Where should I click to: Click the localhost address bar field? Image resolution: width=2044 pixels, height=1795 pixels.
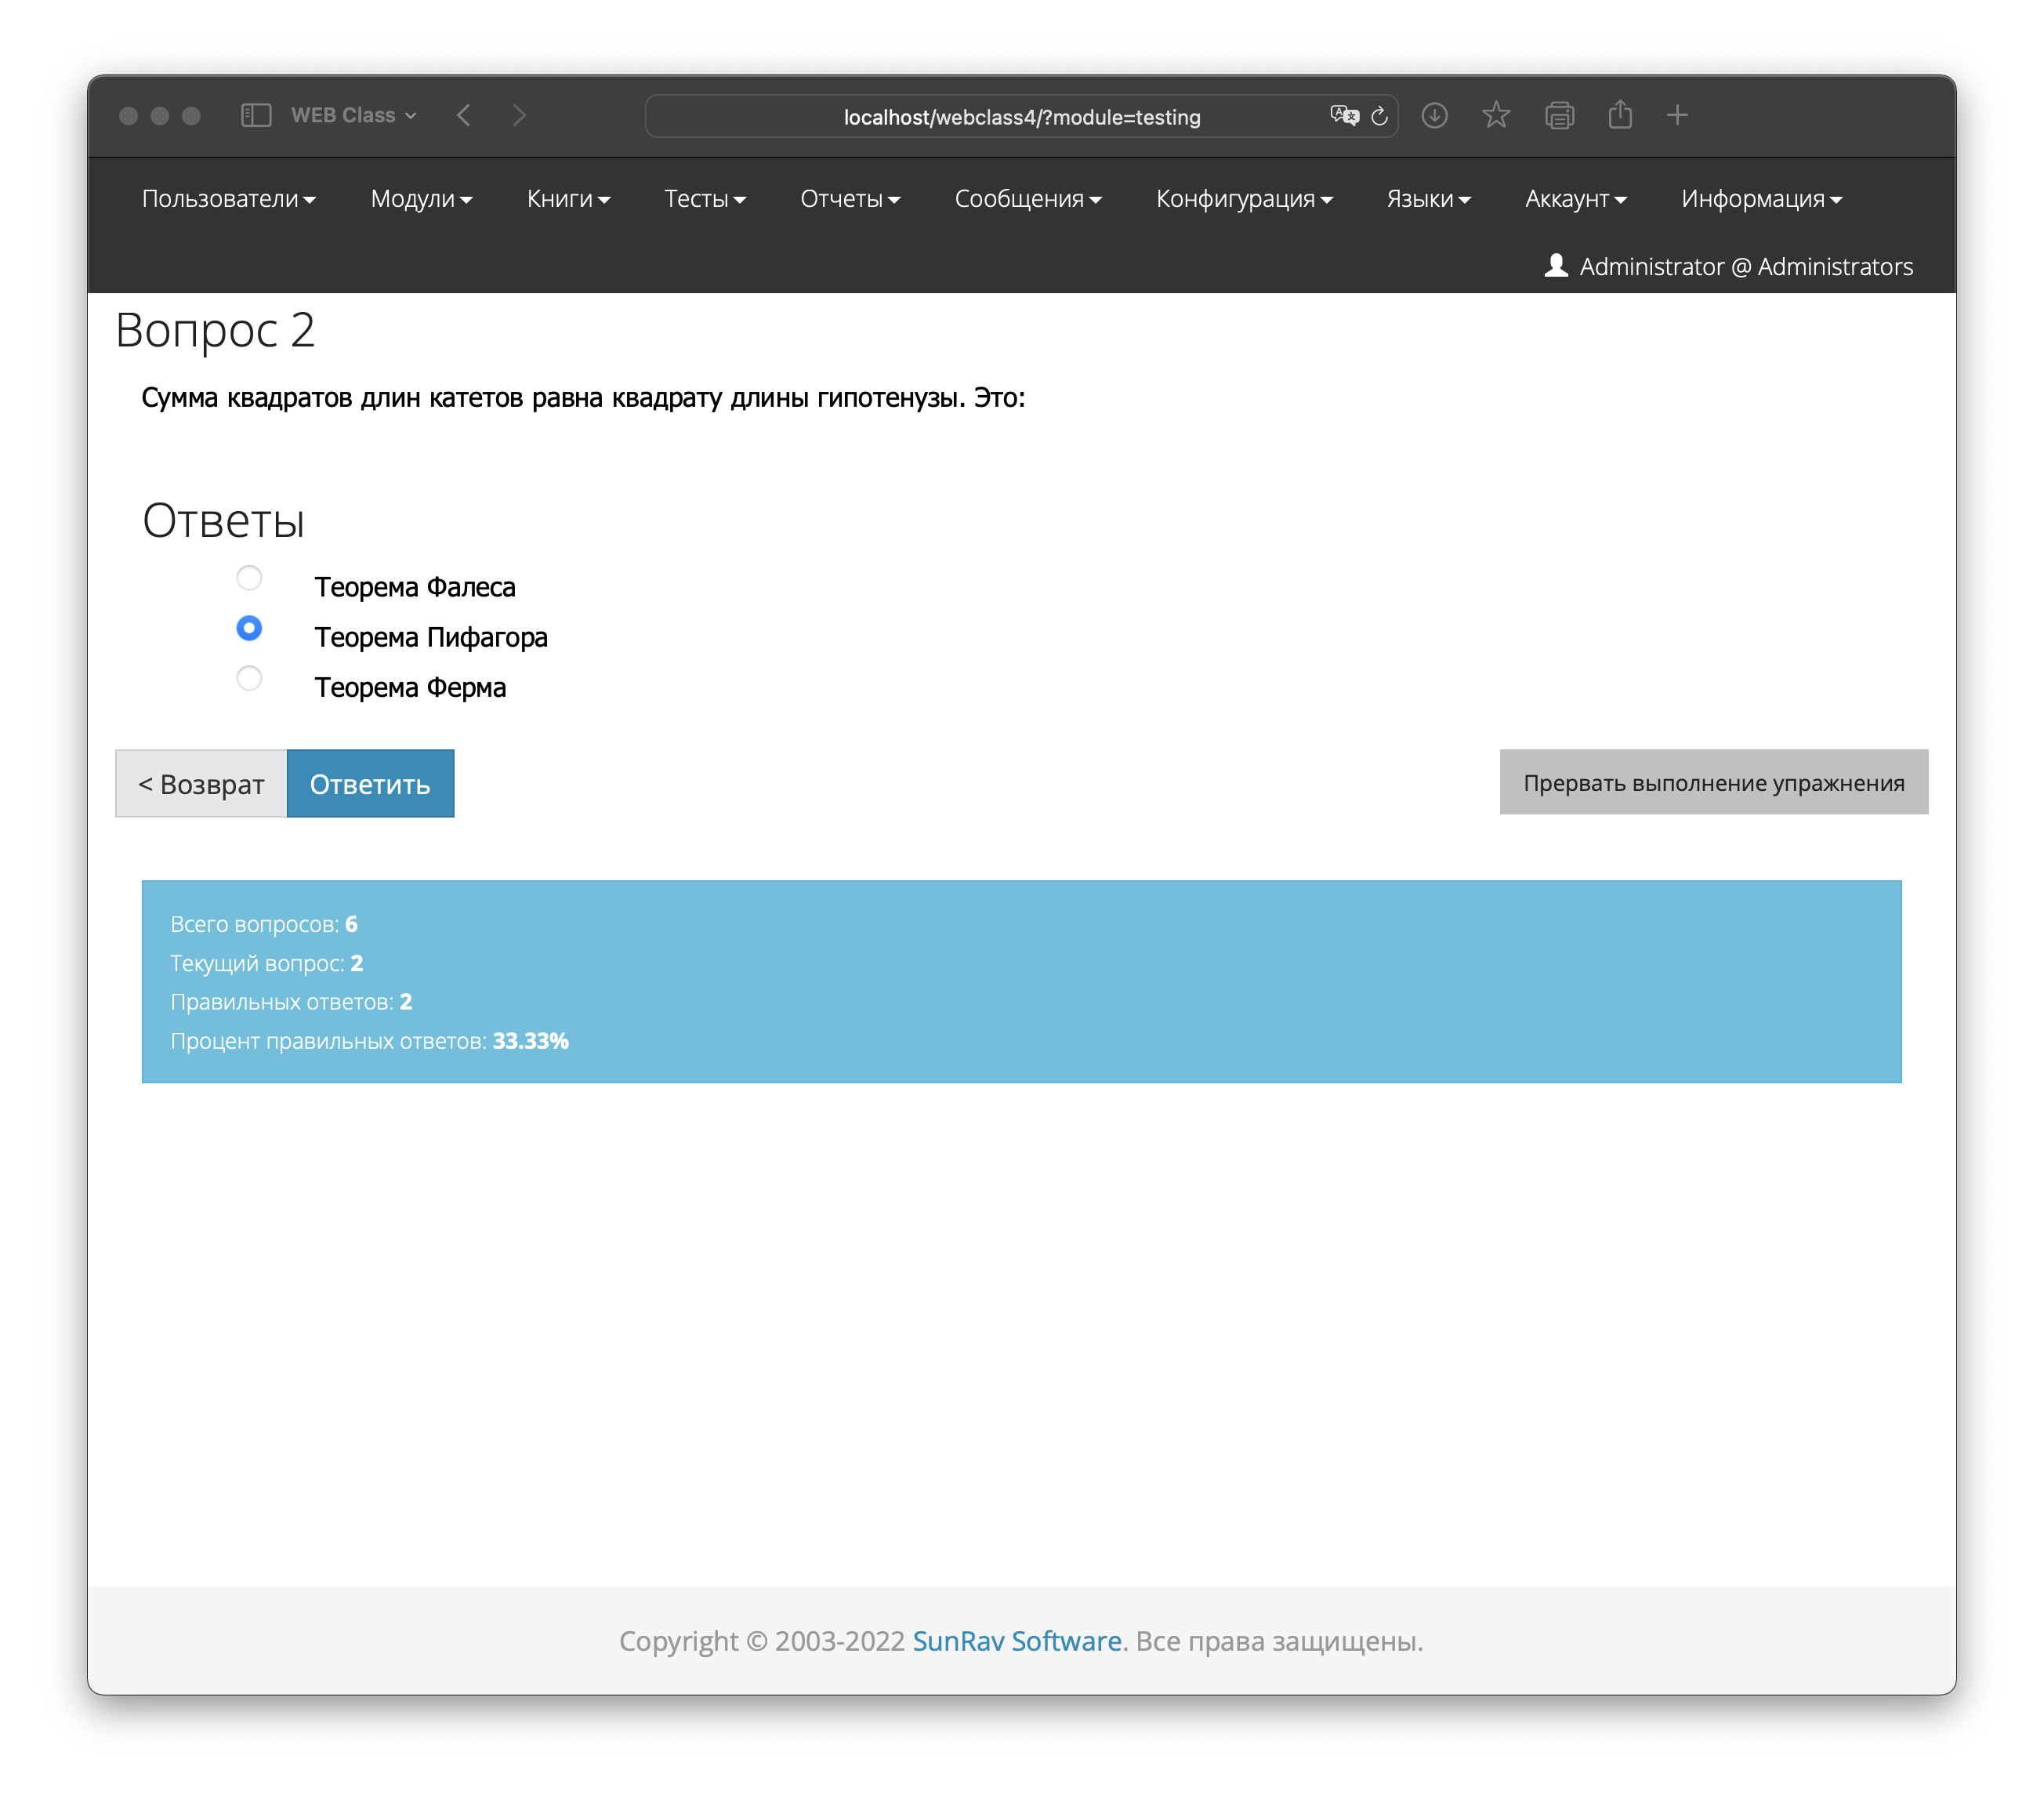tap(1021, 116)
